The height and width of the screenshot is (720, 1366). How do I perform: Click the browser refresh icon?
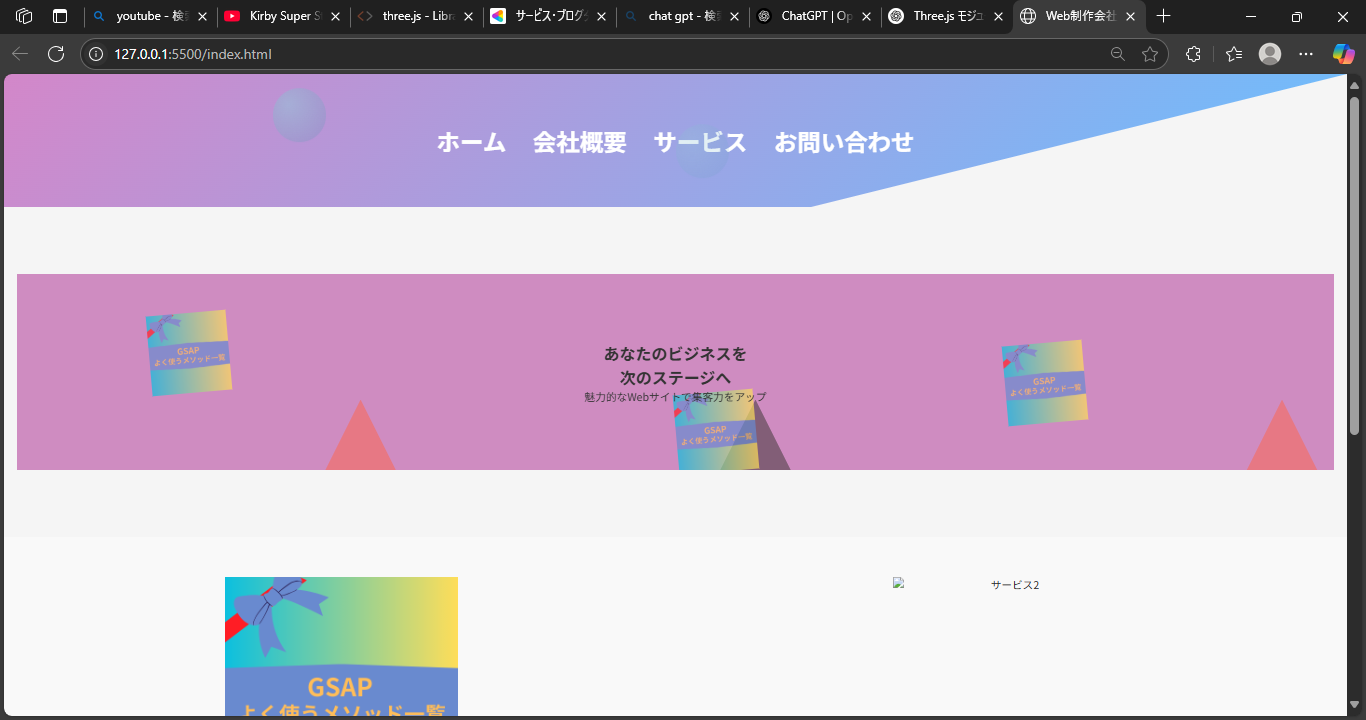point(57,53)
